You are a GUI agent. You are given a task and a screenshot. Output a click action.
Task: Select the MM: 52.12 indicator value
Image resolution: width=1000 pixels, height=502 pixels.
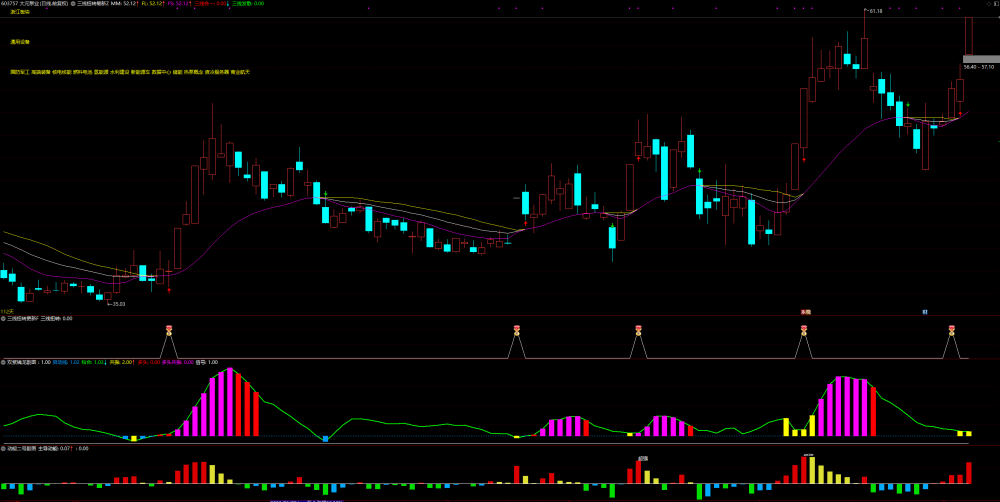coord(124,3)
